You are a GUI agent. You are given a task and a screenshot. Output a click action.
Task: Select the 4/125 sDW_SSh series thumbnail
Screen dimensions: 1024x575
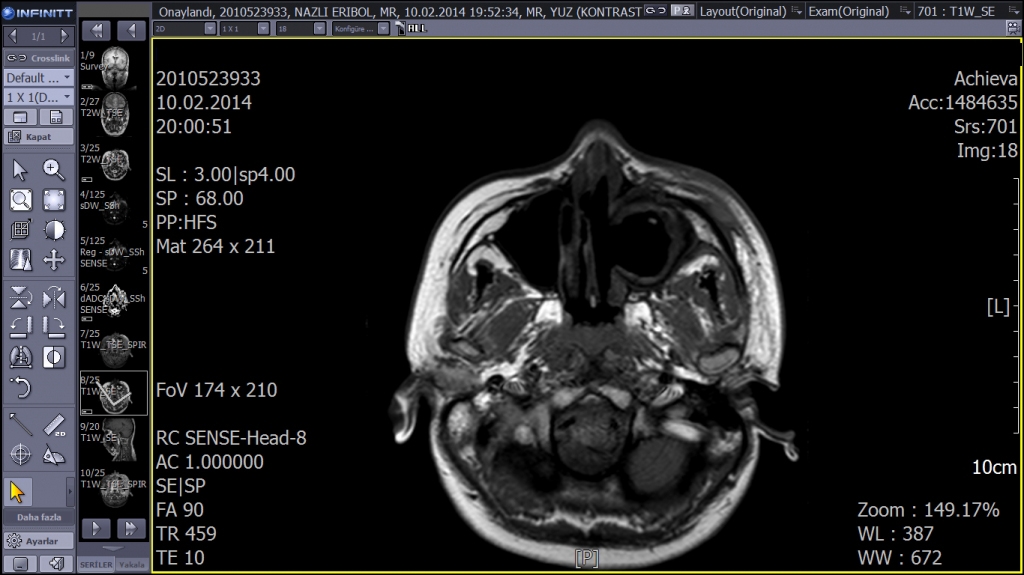click(x=114, y=208)
